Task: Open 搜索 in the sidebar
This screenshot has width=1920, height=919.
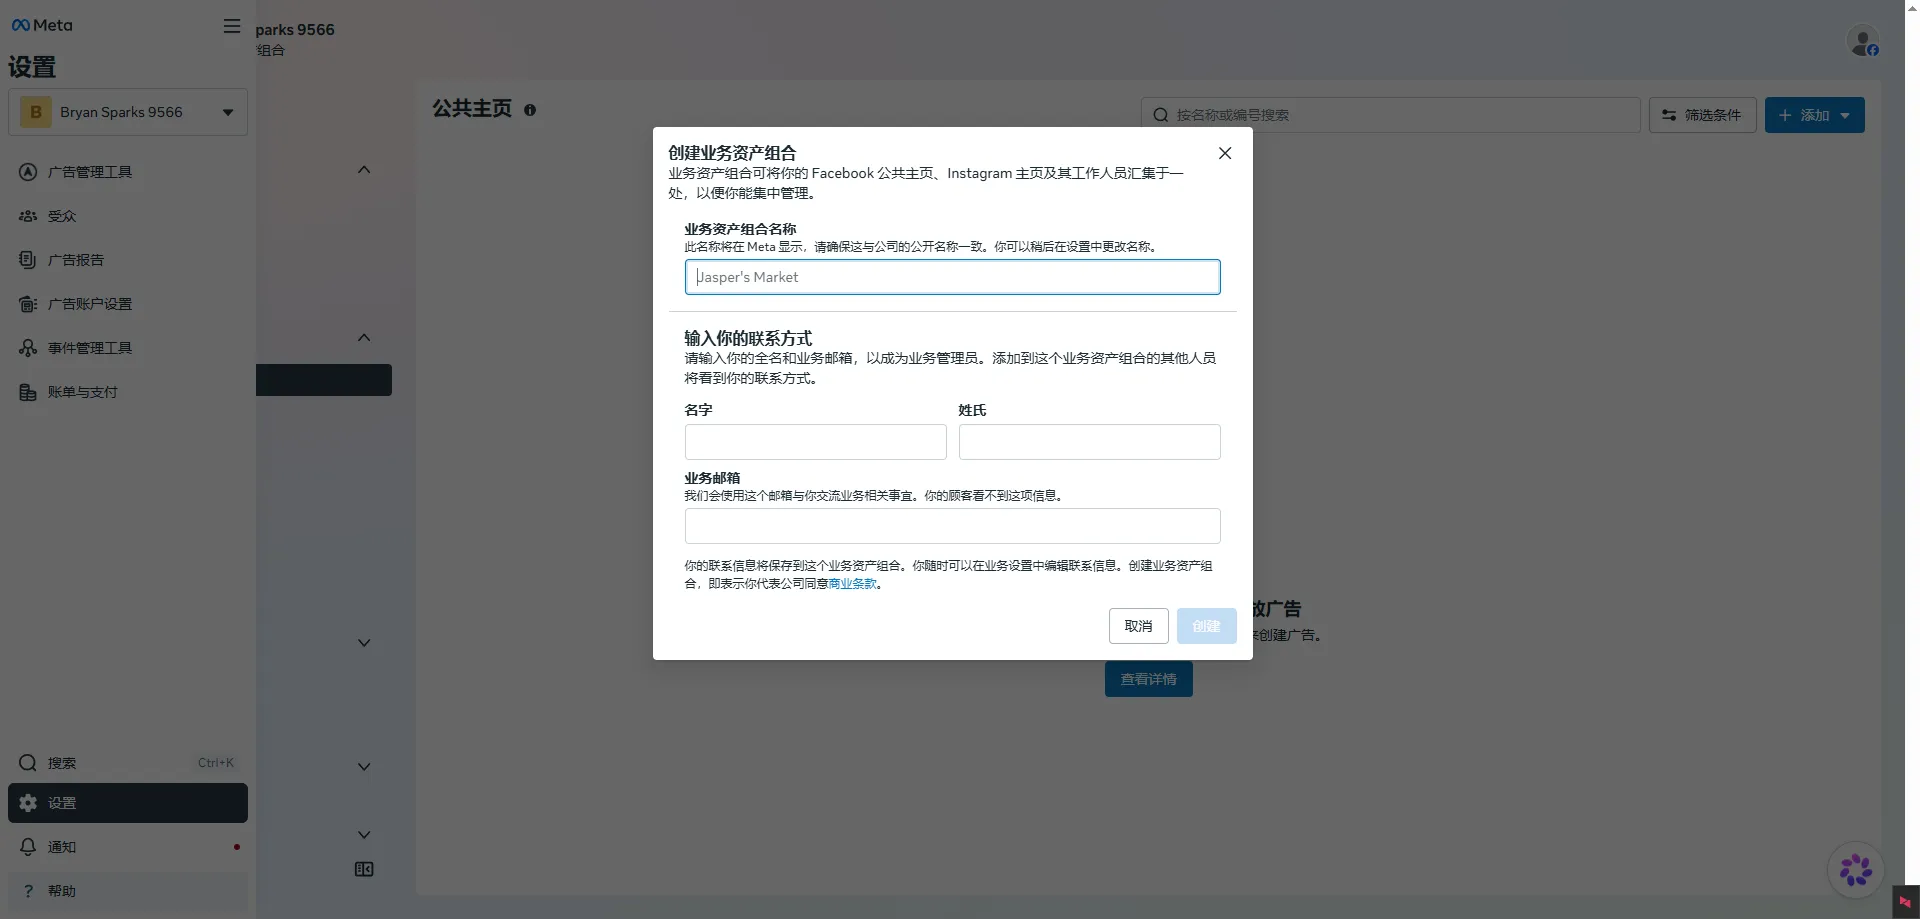Action: tap(128, 763)
